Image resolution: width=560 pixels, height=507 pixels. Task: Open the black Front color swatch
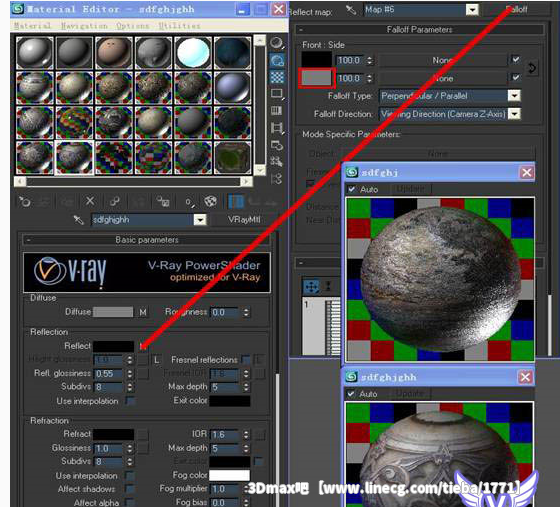coord(316,60)
